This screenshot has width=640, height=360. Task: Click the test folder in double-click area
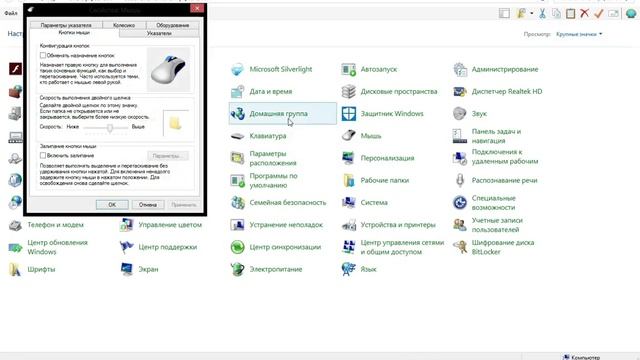pyautogui.click(x=176, y=123)
